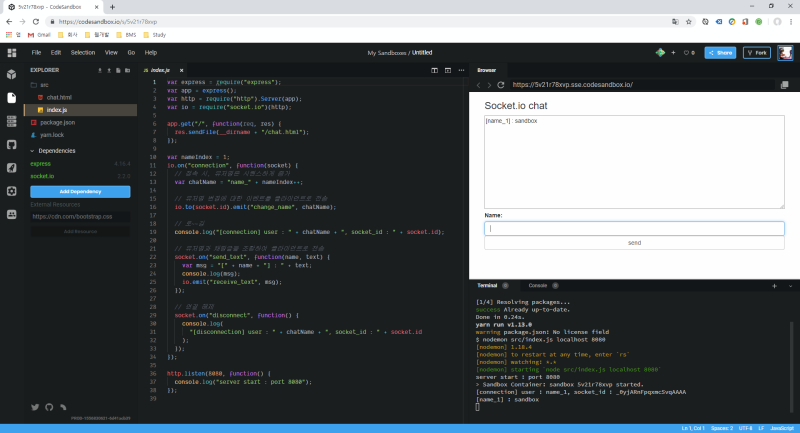The height and width of the screenshot is (433, 800).
Task: Open the Go menu
Action: (131, 53)
